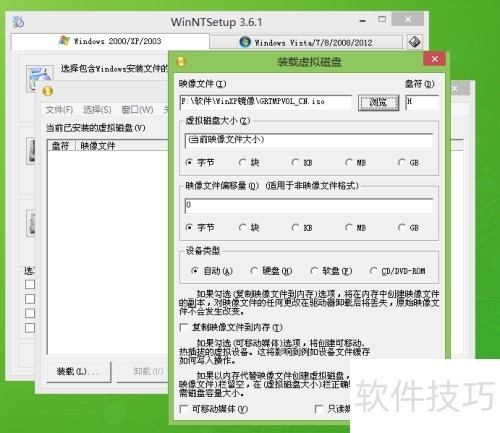Click the yellow icon of the virtual disk manager window
This screenshot has width=500, height=433.
(48, 91)
